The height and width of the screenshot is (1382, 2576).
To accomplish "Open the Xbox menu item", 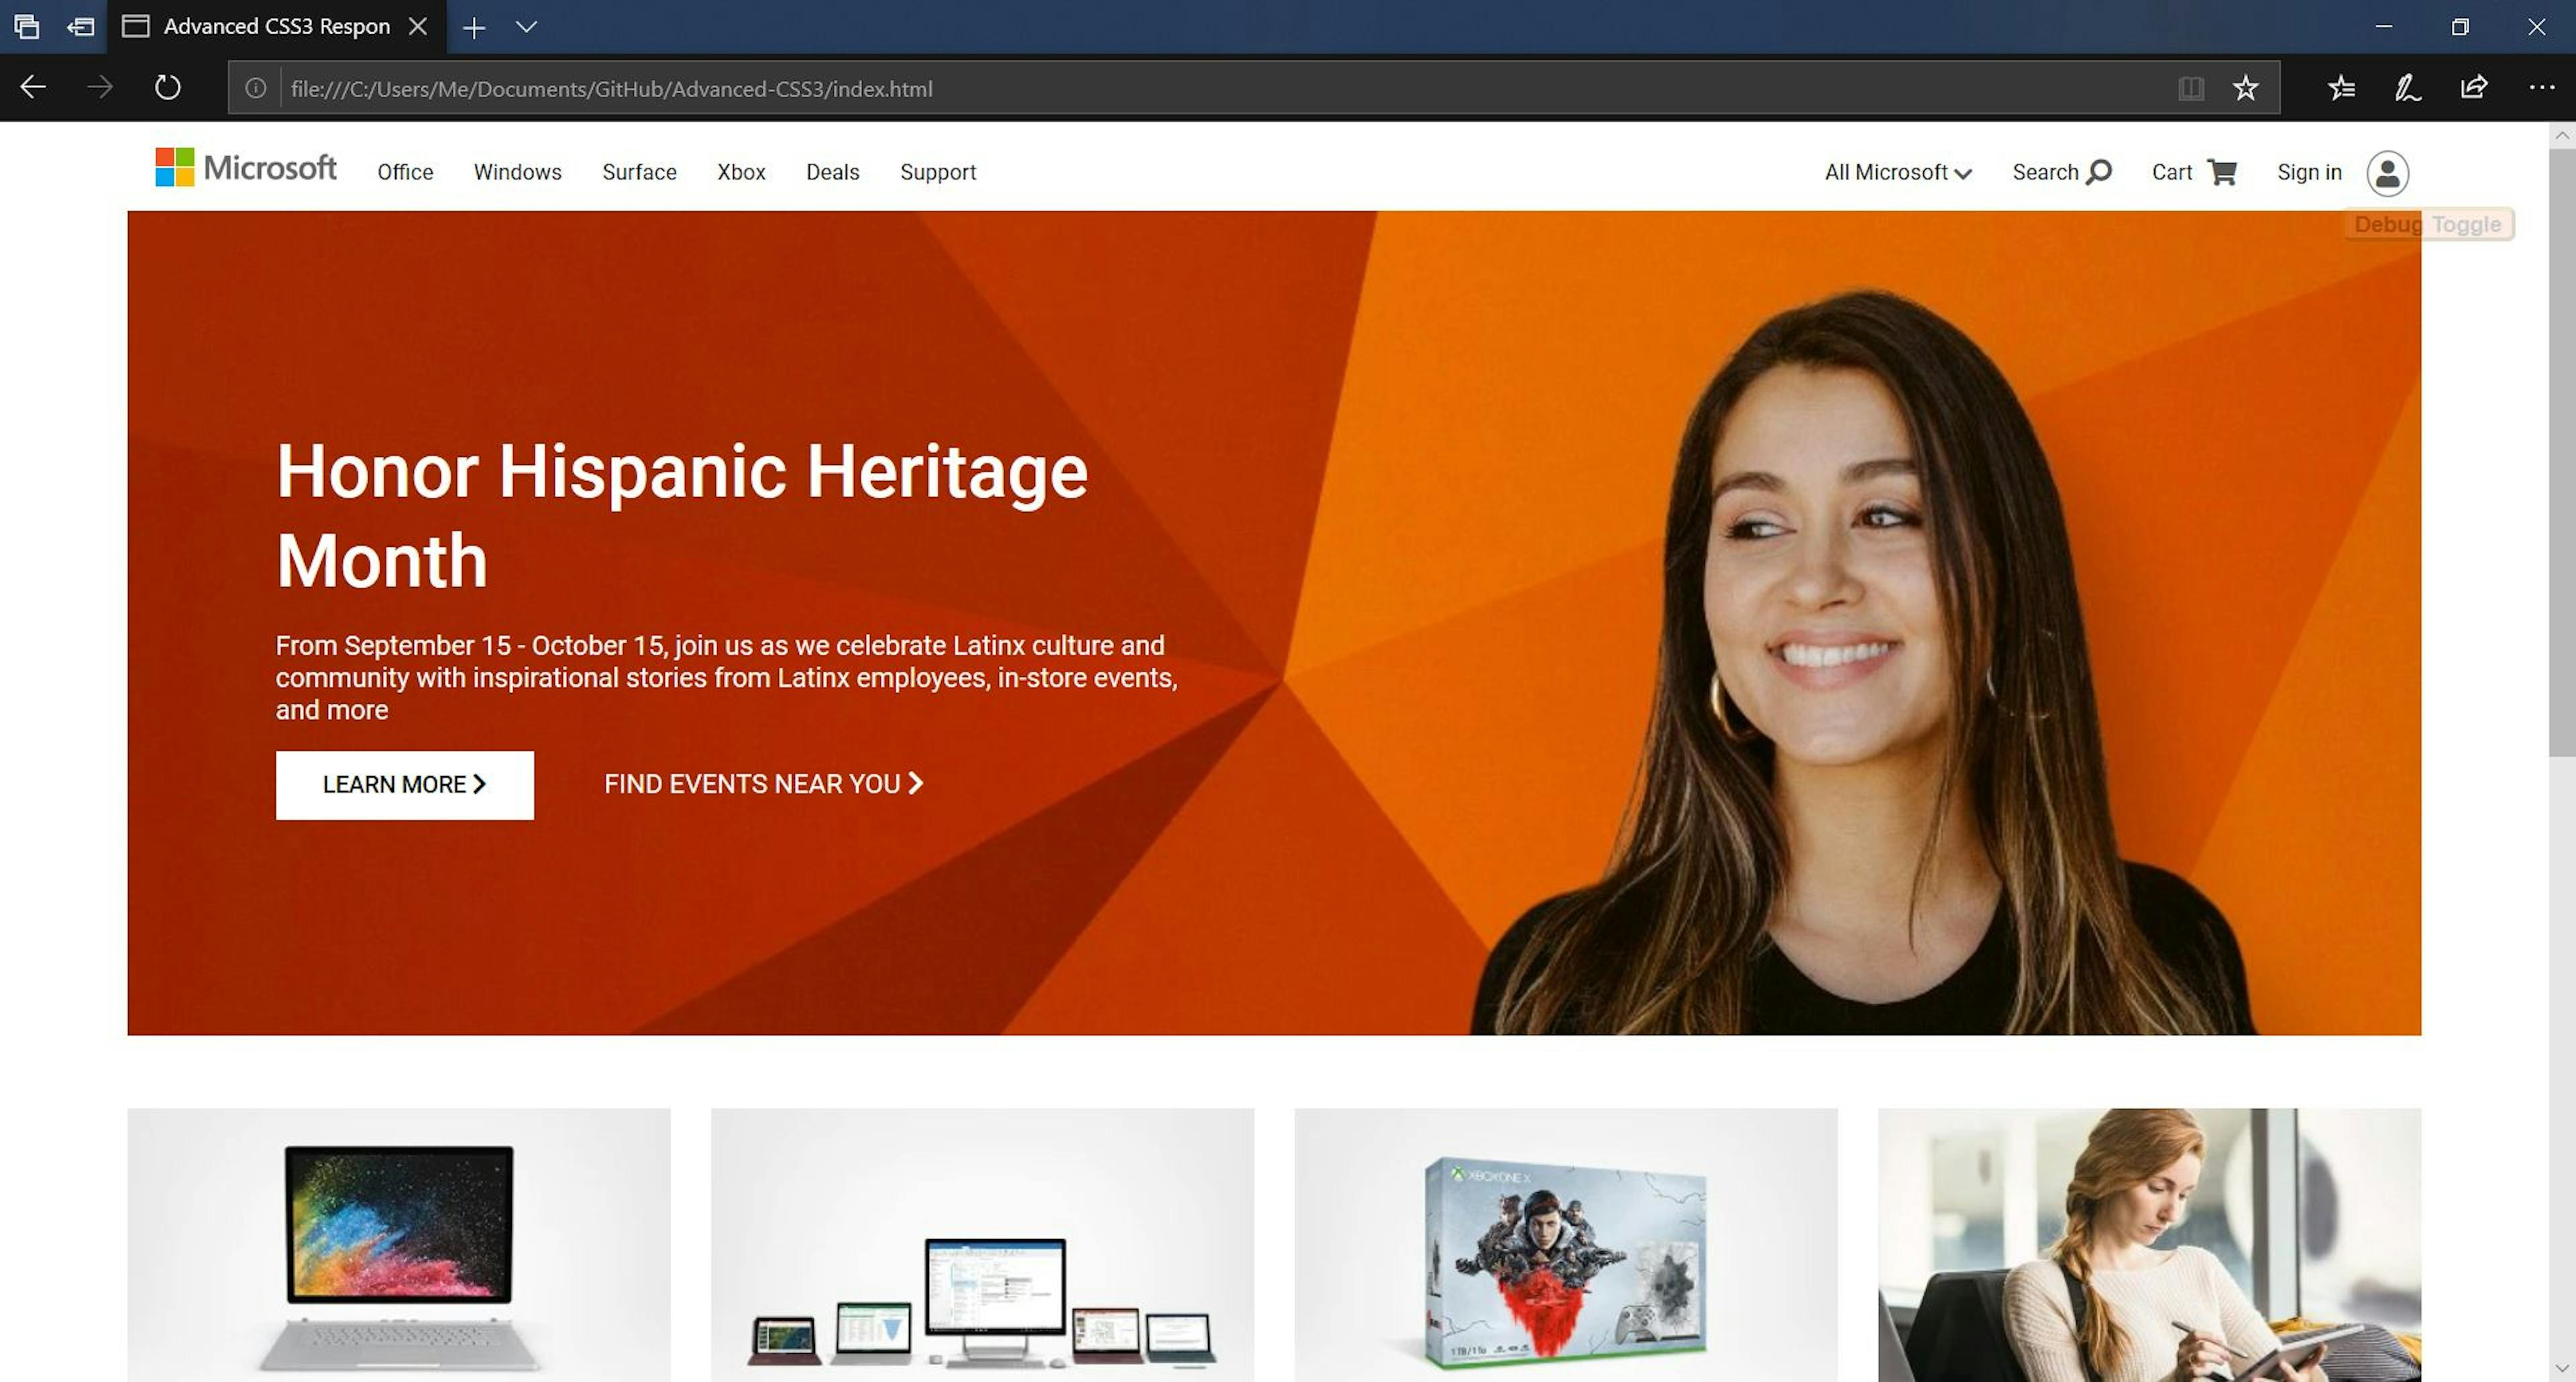I will (741, 172).
